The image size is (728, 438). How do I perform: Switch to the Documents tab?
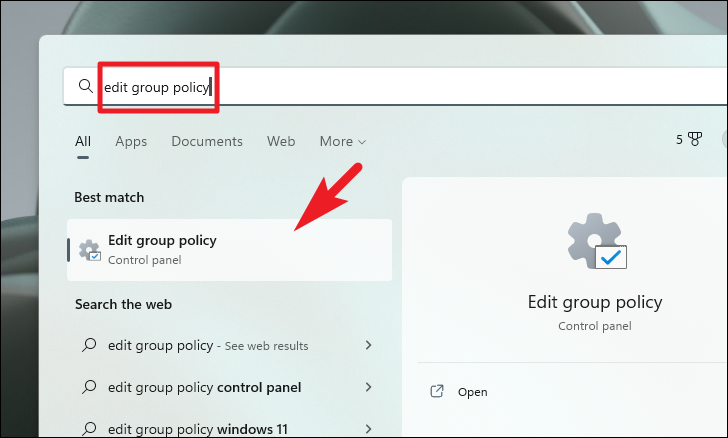[x=207, y=141]
